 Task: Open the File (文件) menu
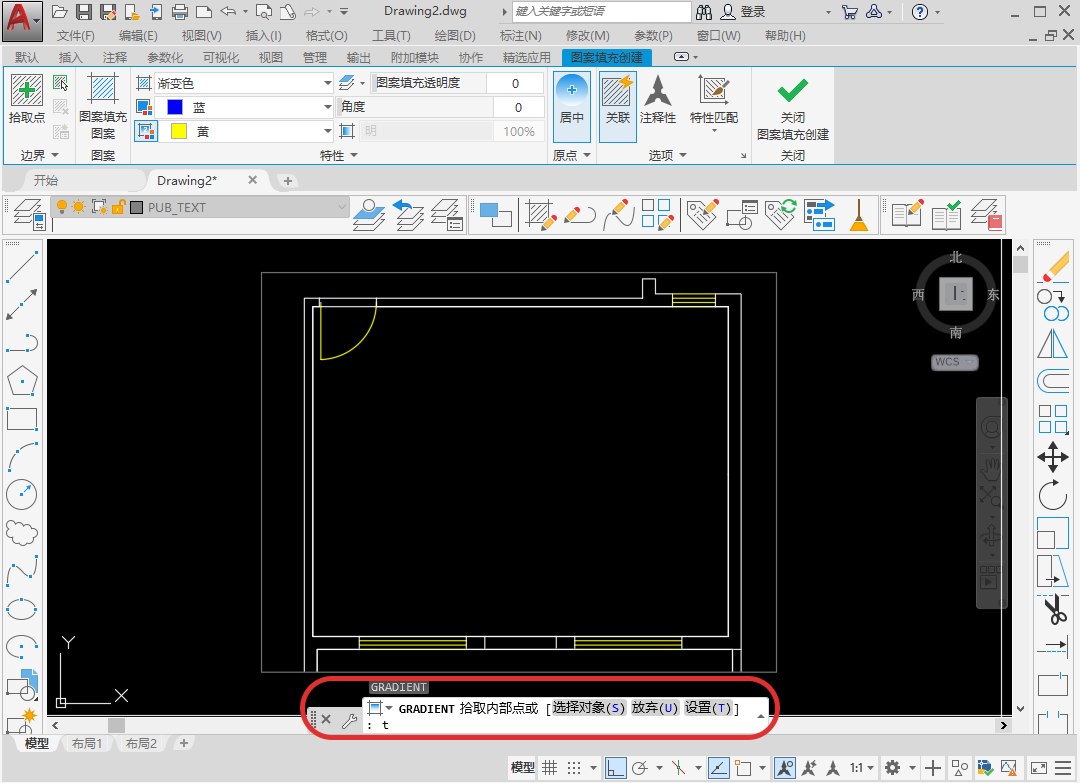coord(75,36)
